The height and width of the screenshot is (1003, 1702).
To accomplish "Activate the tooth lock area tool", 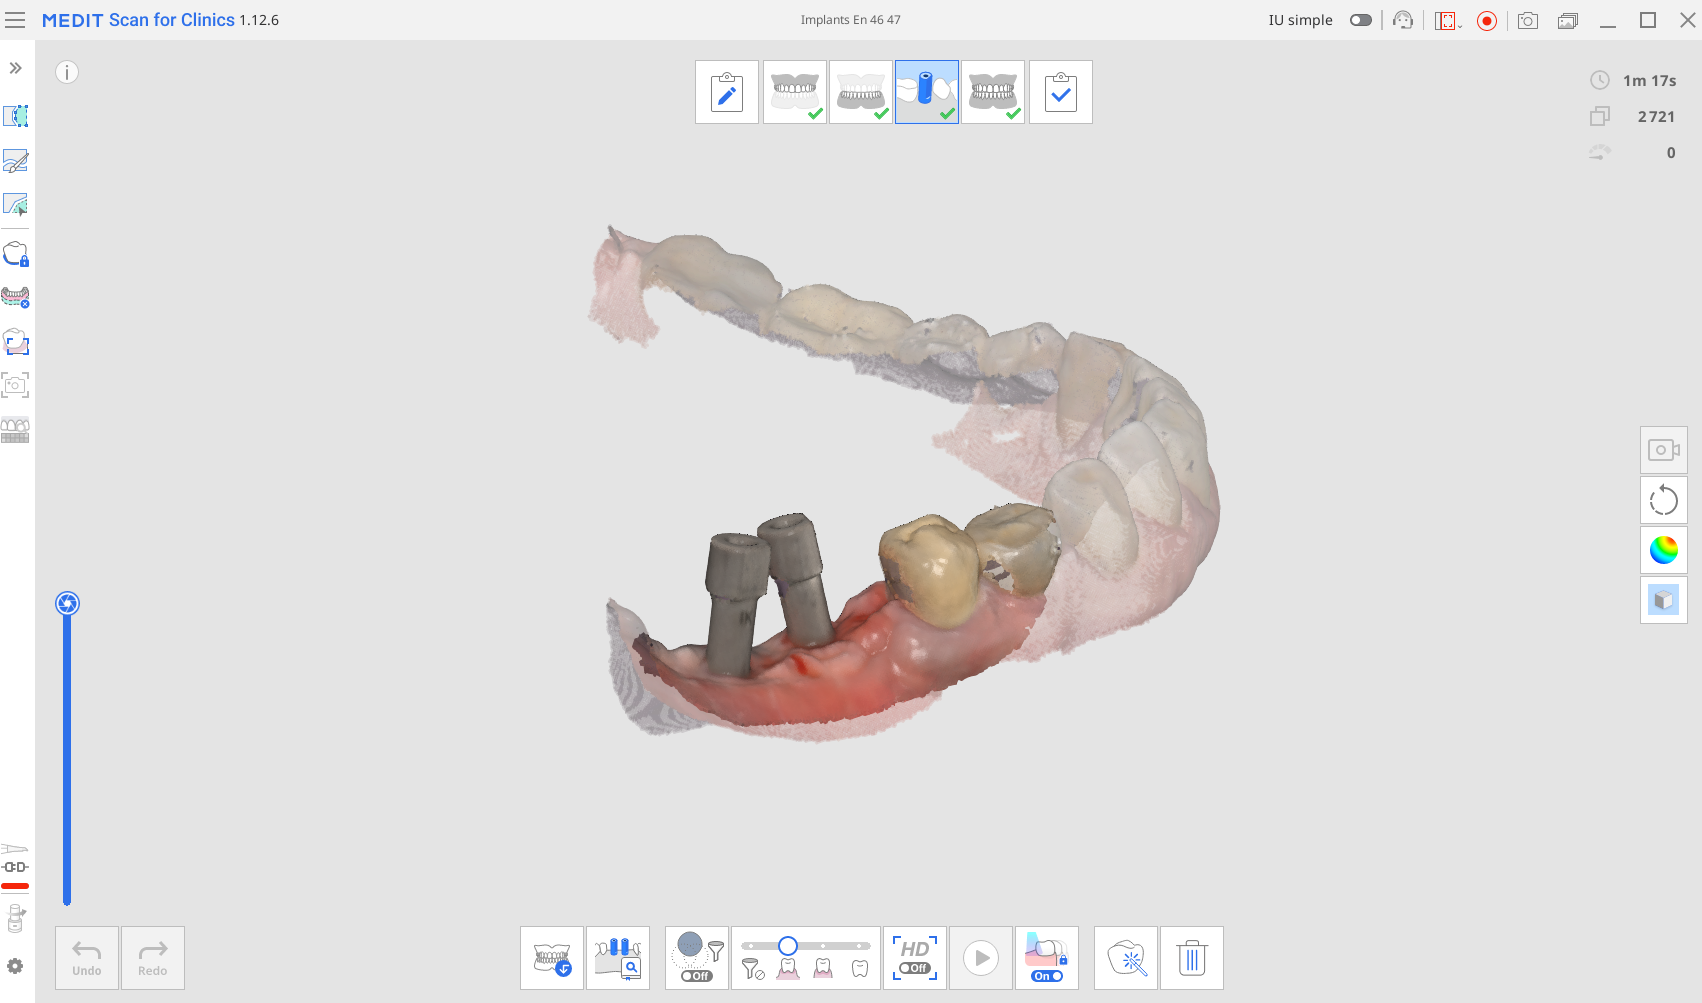I will pos(16,254).
